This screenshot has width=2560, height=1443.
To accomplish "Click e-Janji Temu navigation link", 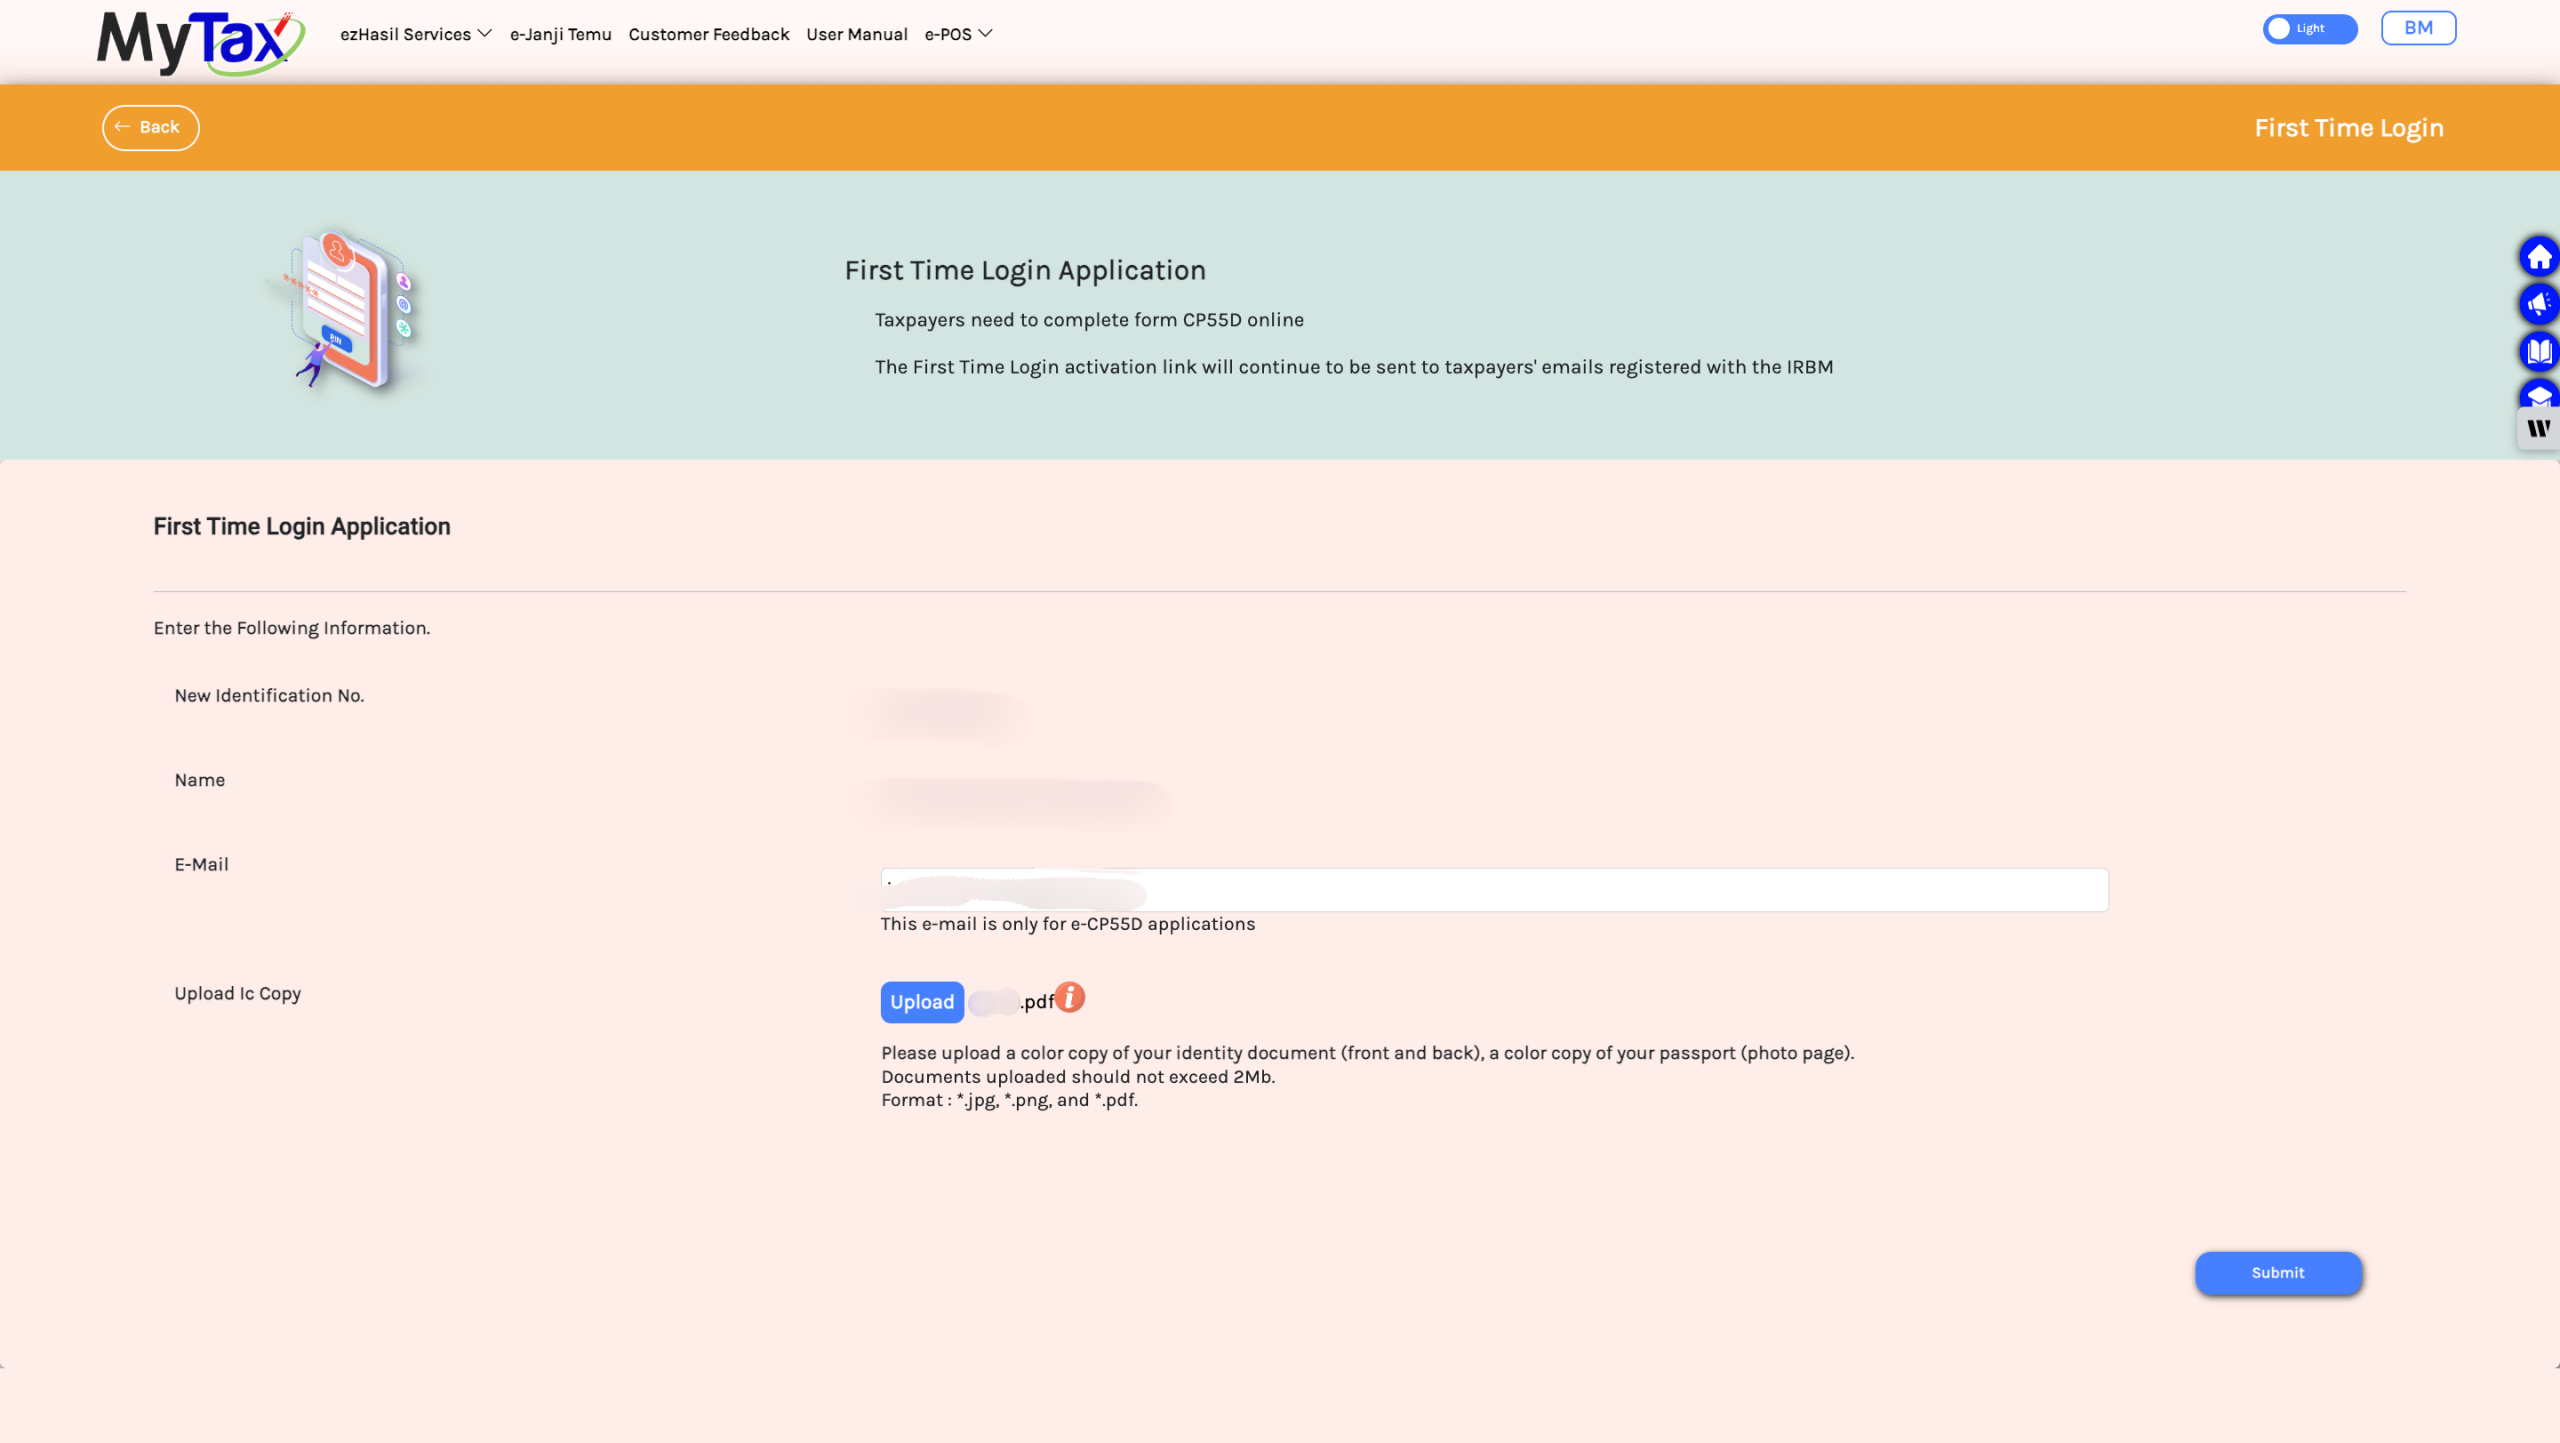I will pos(561,34).
